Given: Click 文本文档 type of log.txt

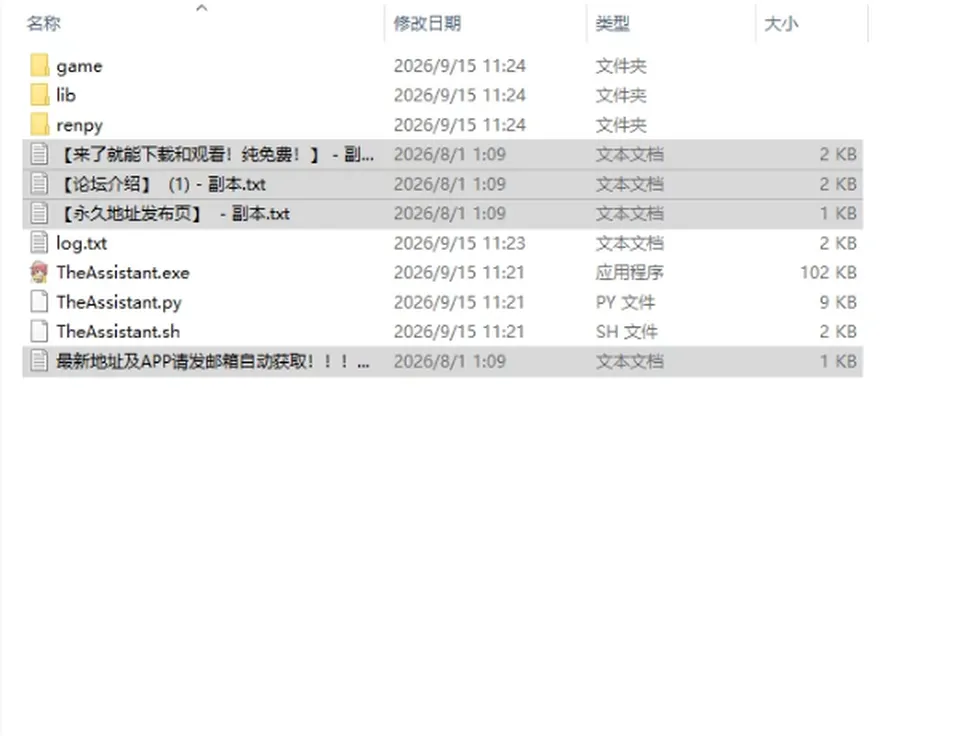Looking at the screenshot, I should pyautogui.click(x=629, y=243).
